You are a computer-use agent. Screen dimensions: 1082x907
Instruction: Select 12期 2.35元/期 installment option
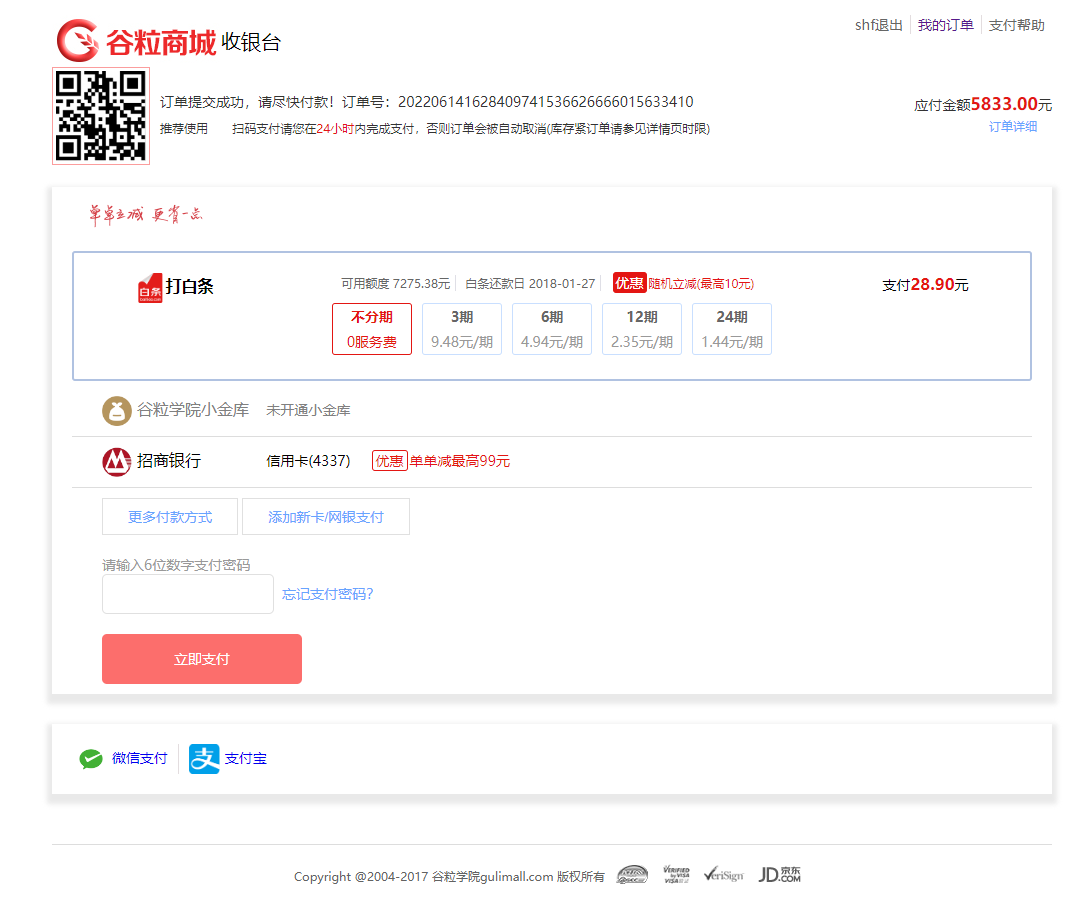click(642, 329)
